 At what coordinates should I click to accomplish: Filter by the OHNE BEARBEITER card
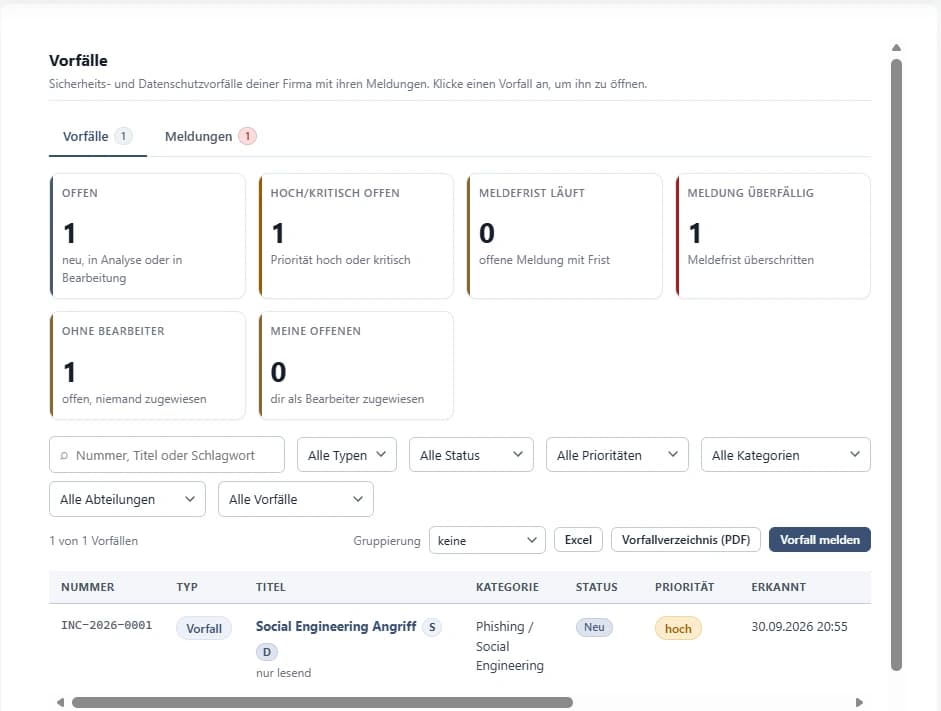[x=148, y=365]
